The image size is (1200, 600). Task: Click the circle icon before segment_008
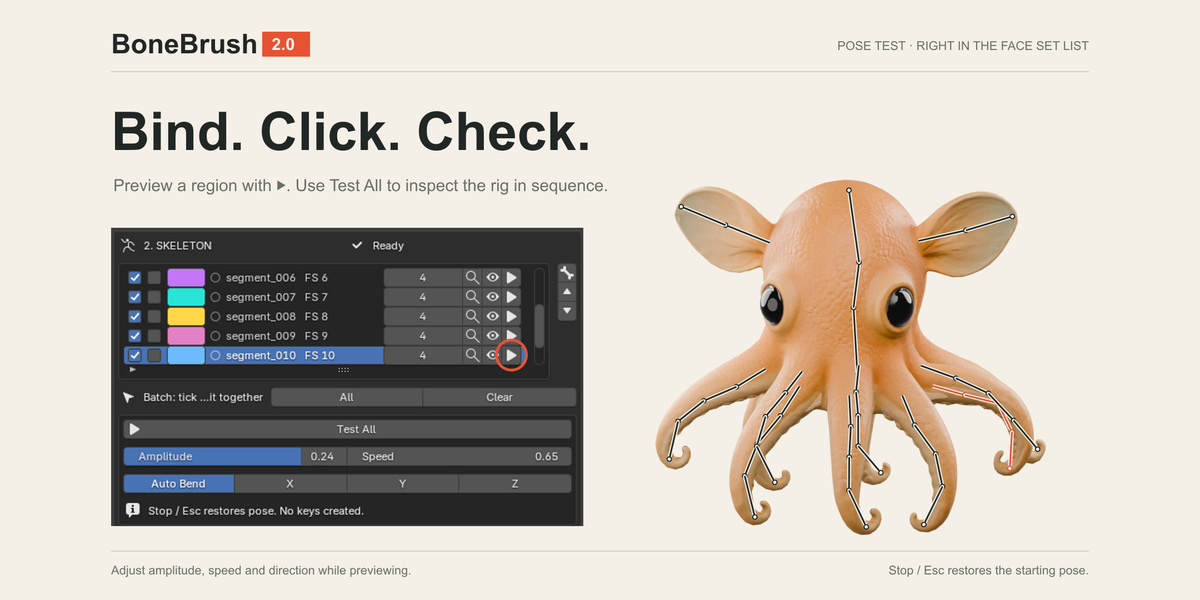pos(215,316)
